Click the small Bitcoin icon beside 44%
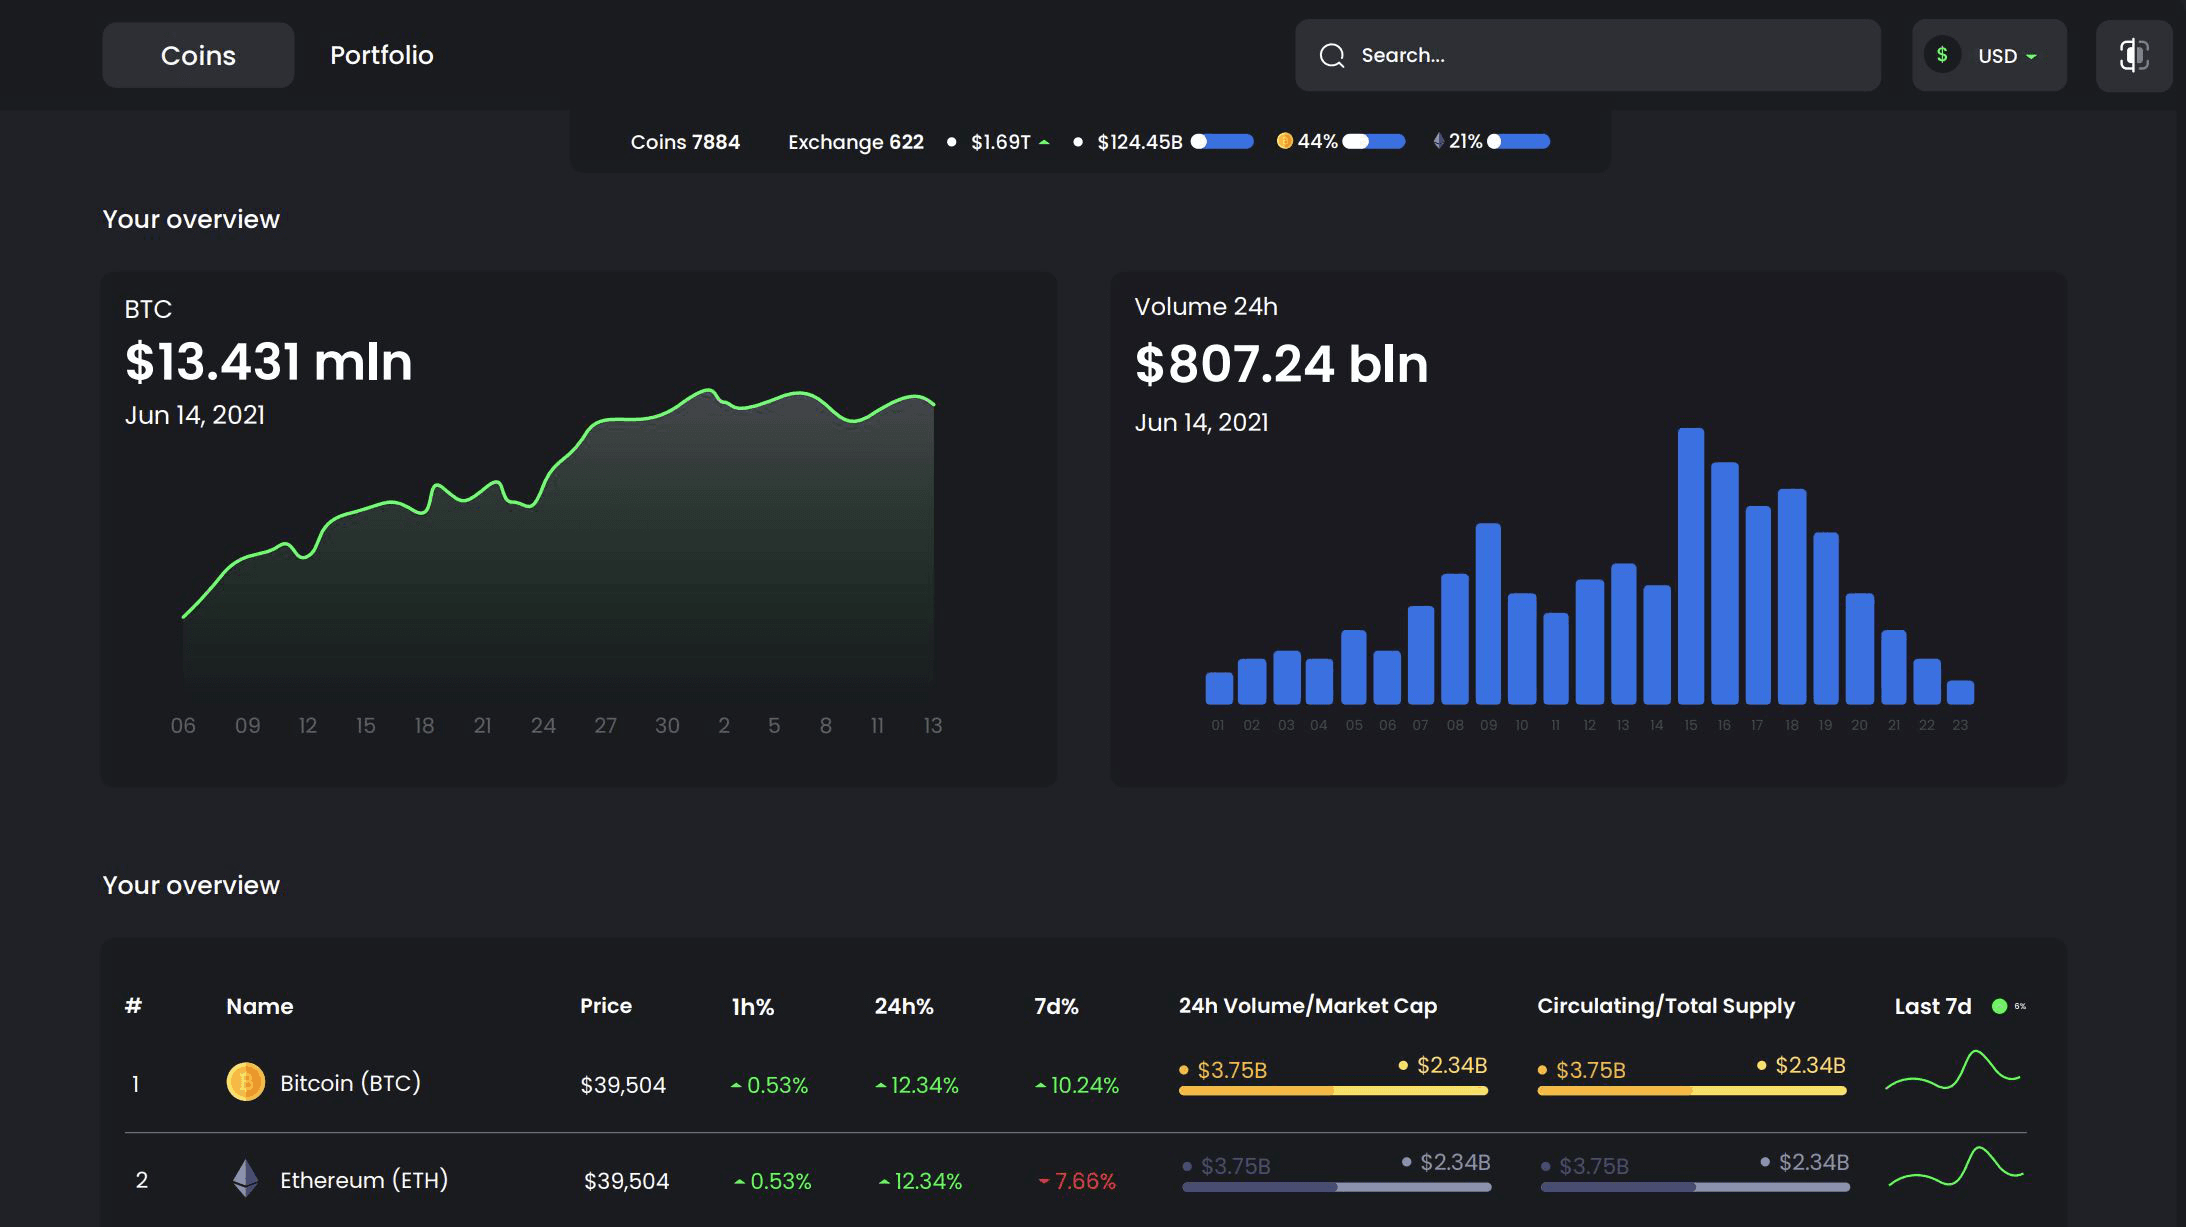The width and height of the screenshot is (2186, 1227). pyautogui.click(x=1284, y=141)
